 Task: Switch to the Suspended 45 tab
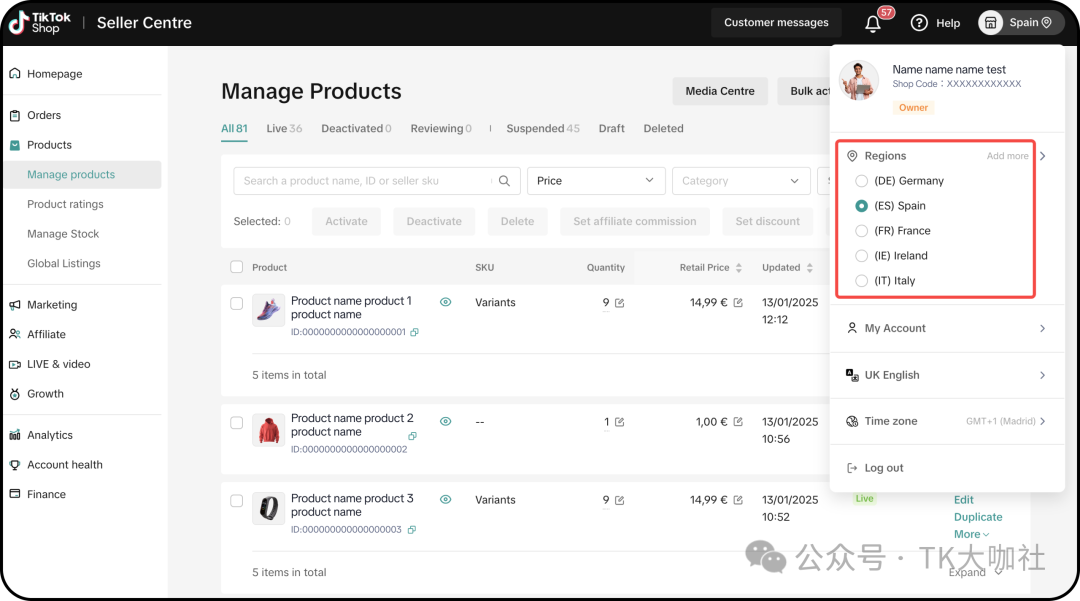pos(543,129)
